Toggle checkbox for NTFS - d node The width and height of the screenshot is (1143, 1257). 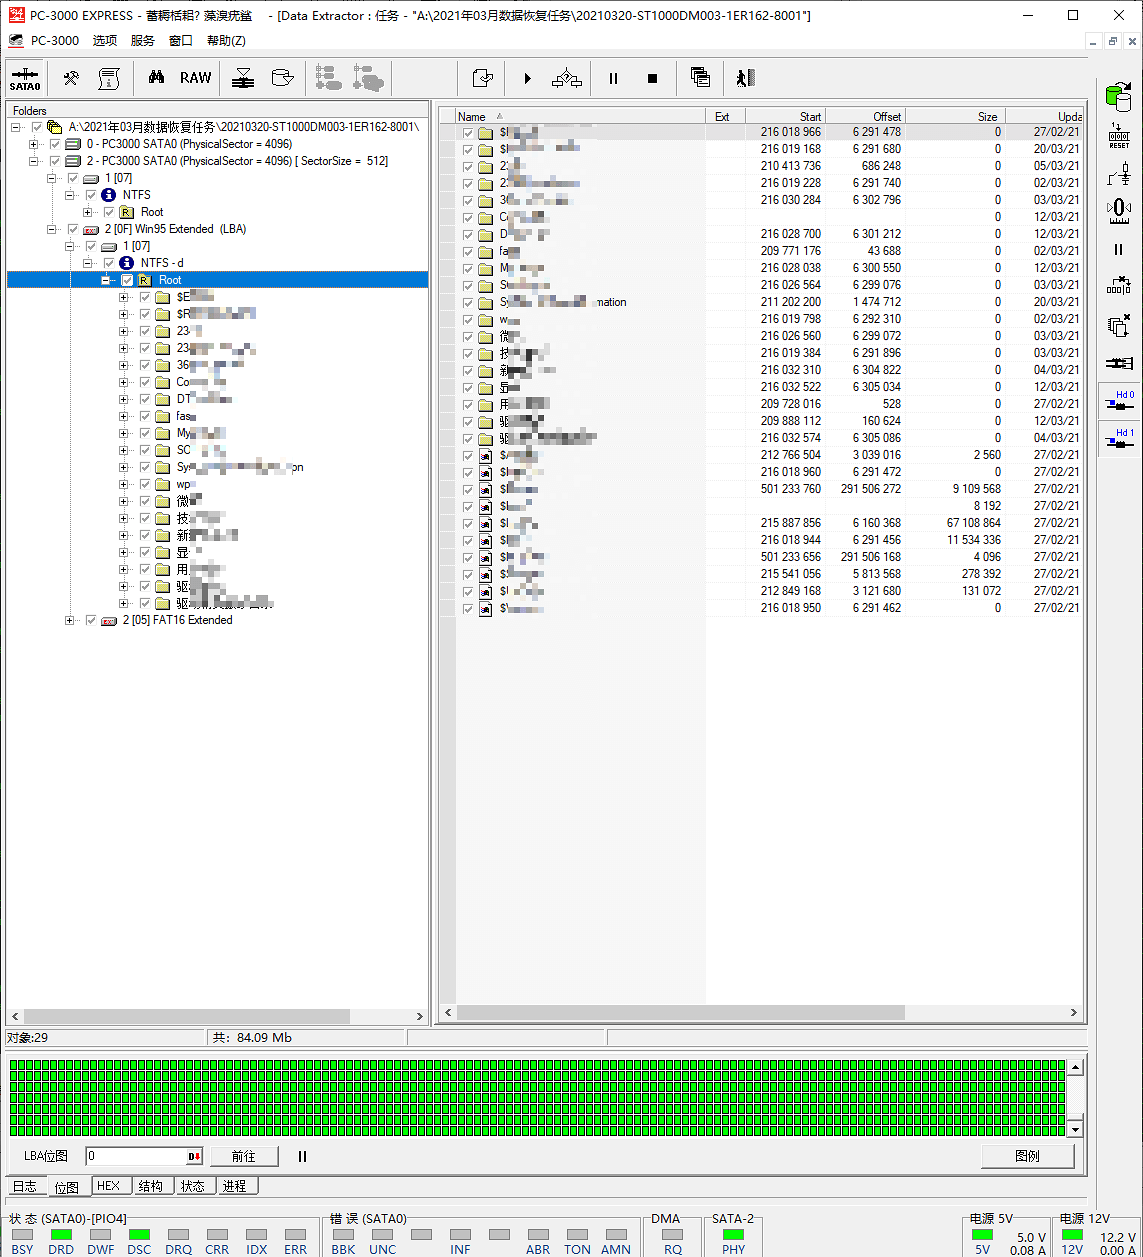point(109,263)
